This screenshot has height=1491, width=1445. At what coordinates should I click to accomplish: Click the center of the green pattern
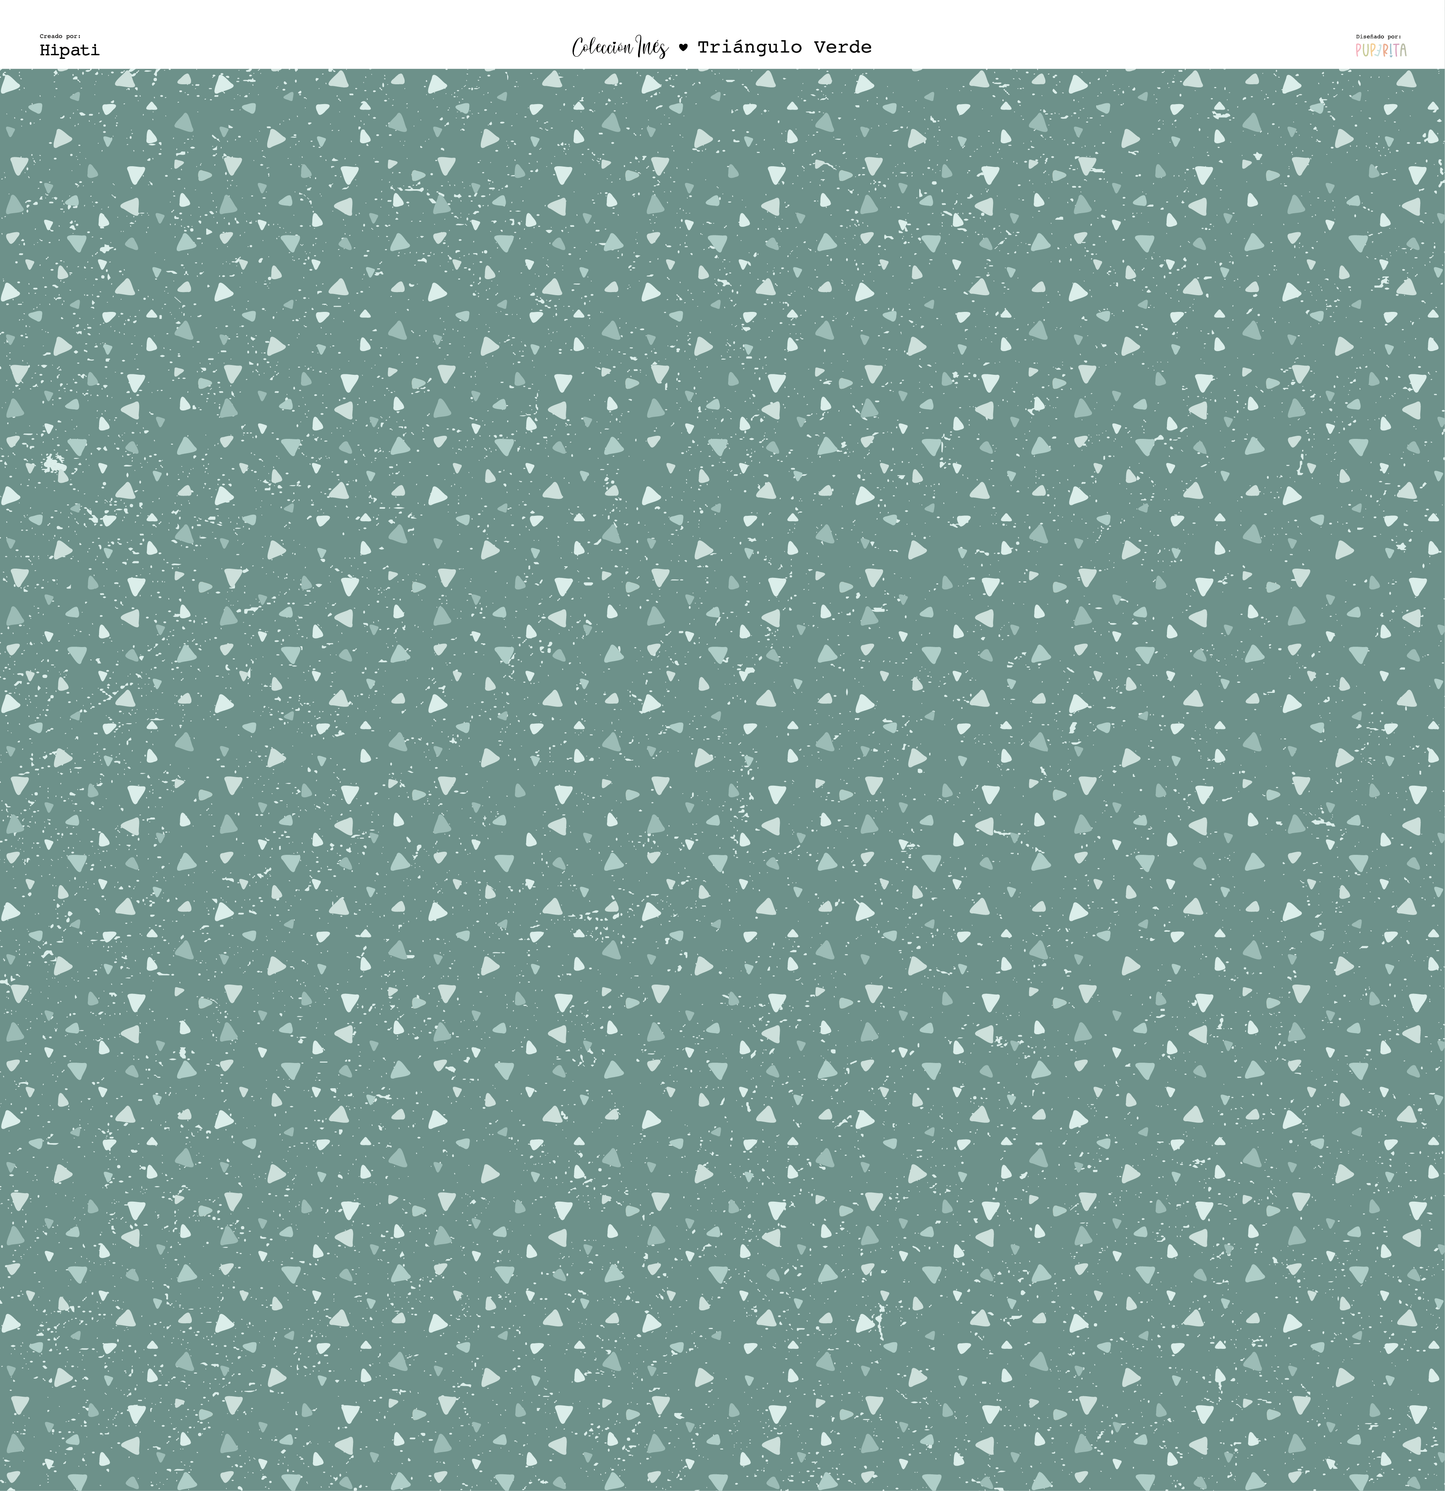722,780
